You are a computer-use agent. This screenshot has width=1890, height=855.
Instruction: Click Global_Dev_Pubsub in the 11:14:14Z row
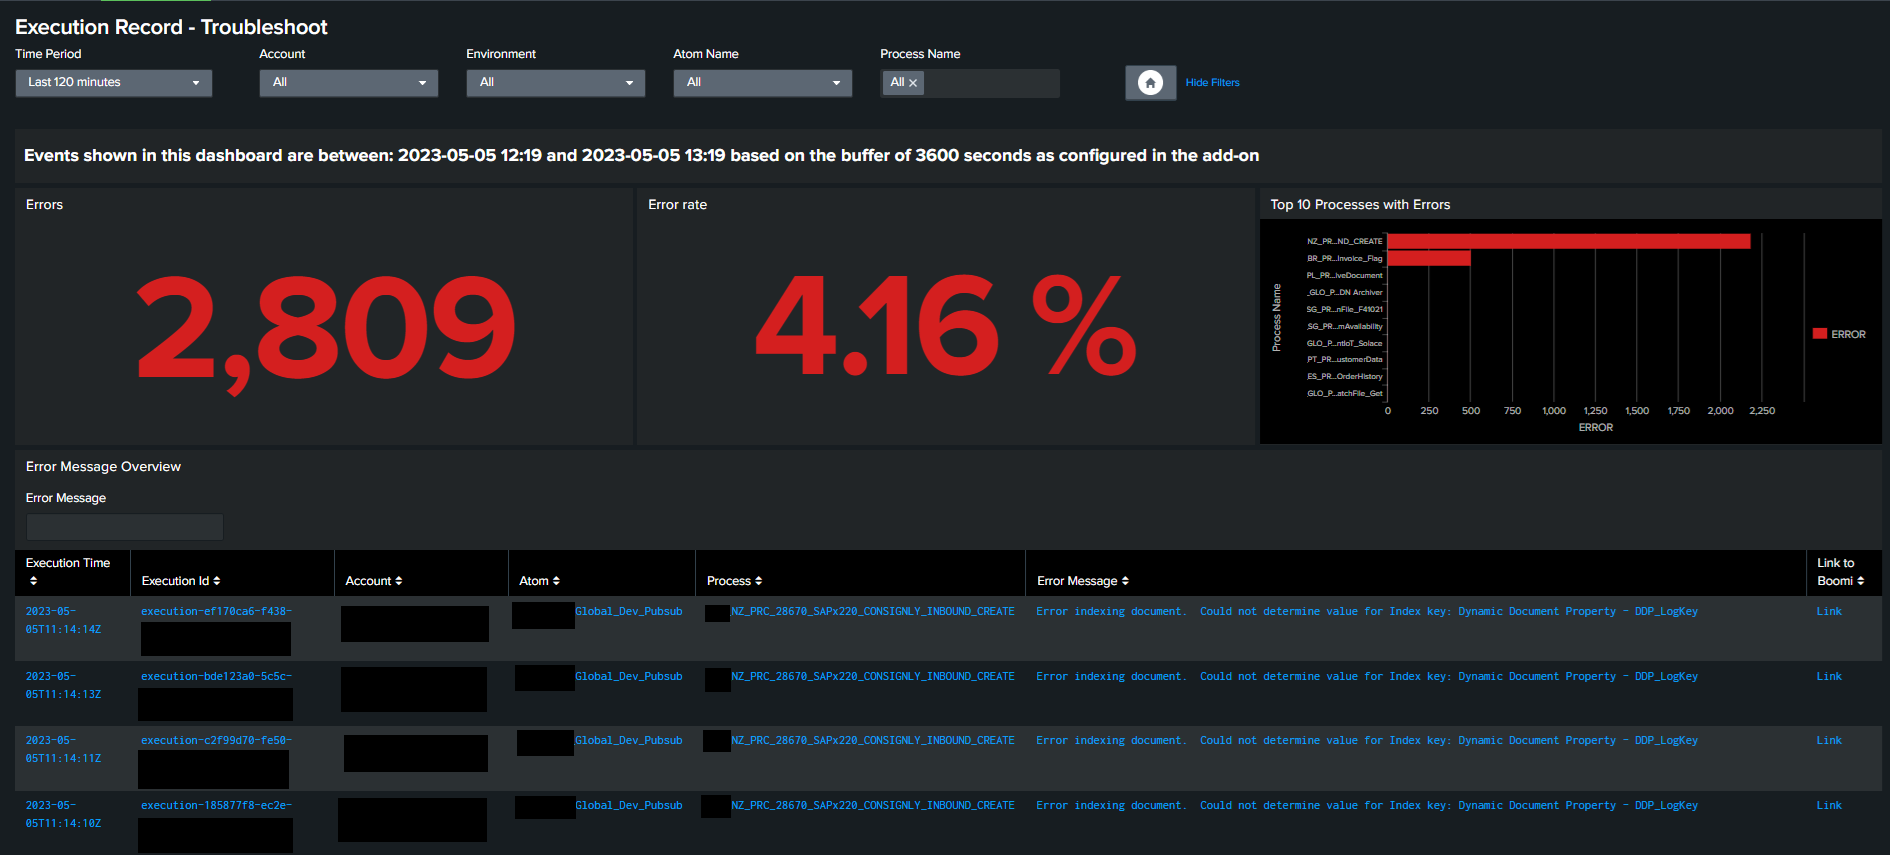[x=628, y=611]
